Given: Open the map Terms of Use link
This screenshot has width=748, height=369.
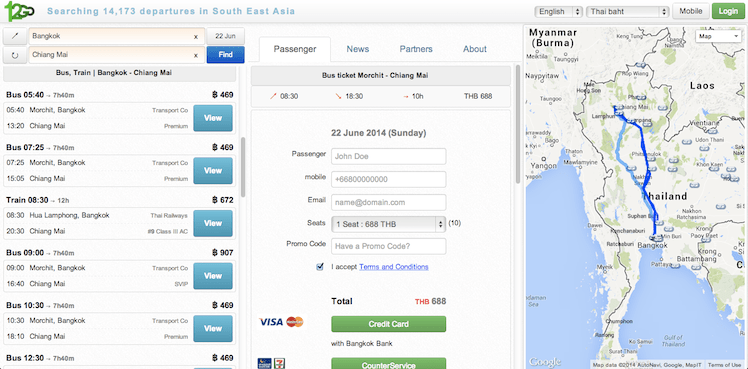Looking at the screenshot, I should (725, 365).
